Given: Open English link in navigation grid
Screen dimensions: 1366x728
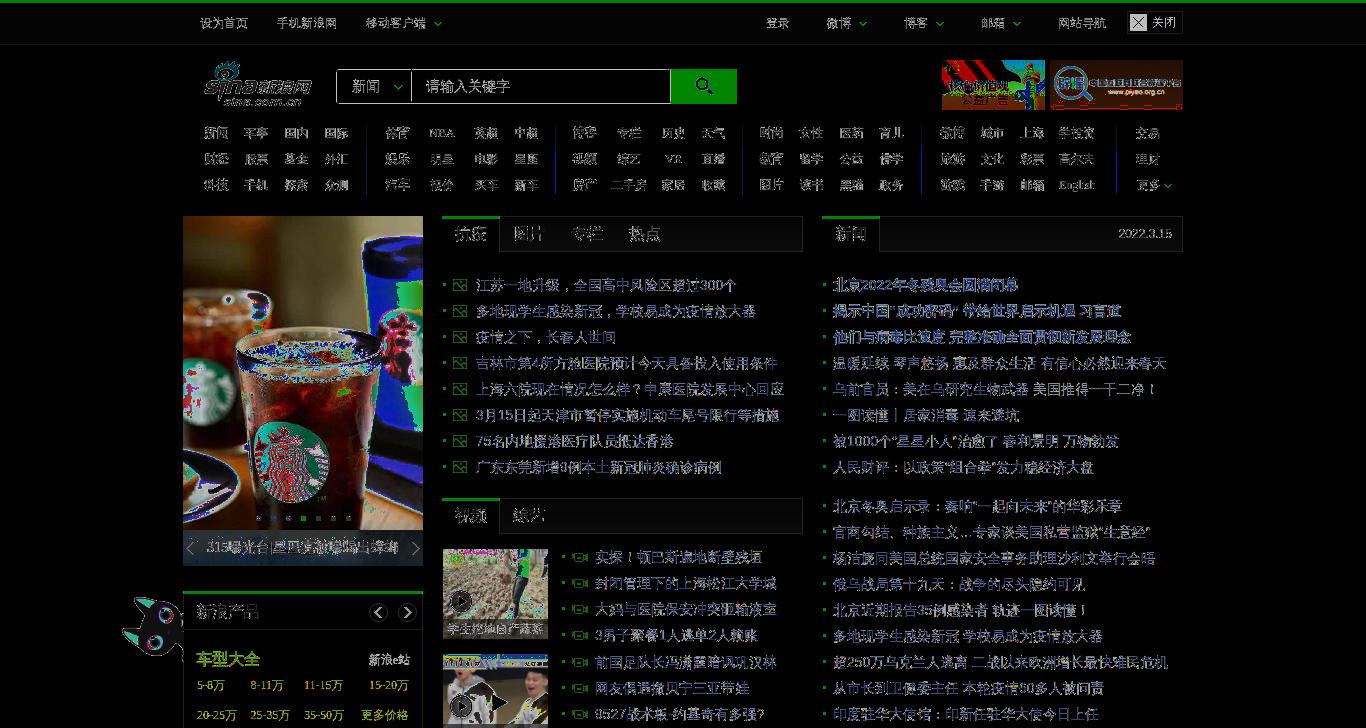Looking at the screenshot, I should [x=1077, y=185].
